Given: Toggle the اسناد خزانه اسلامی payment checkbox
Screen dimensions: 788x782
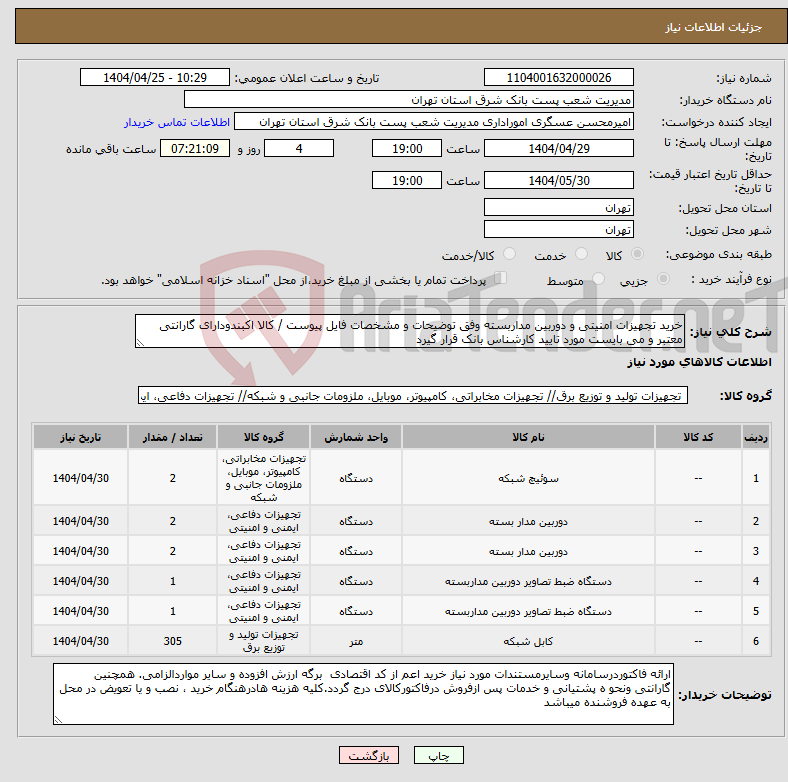Looking at the screenshot, I should point(501,277).
